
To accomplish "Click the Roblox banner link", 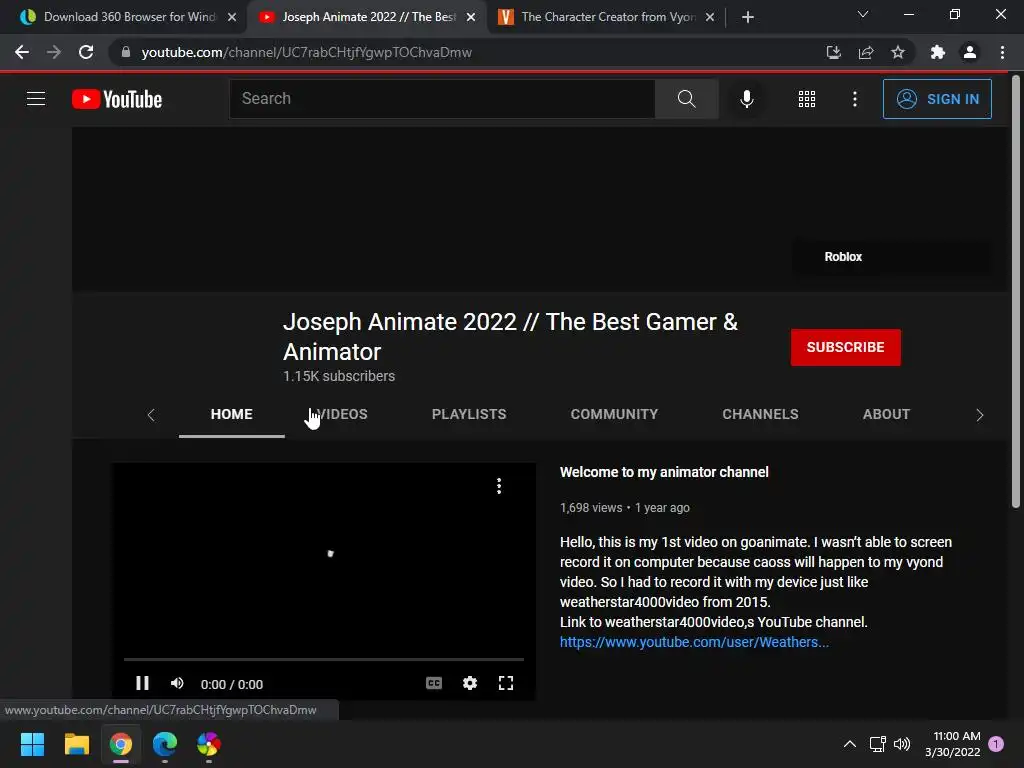I will point(843,257).
